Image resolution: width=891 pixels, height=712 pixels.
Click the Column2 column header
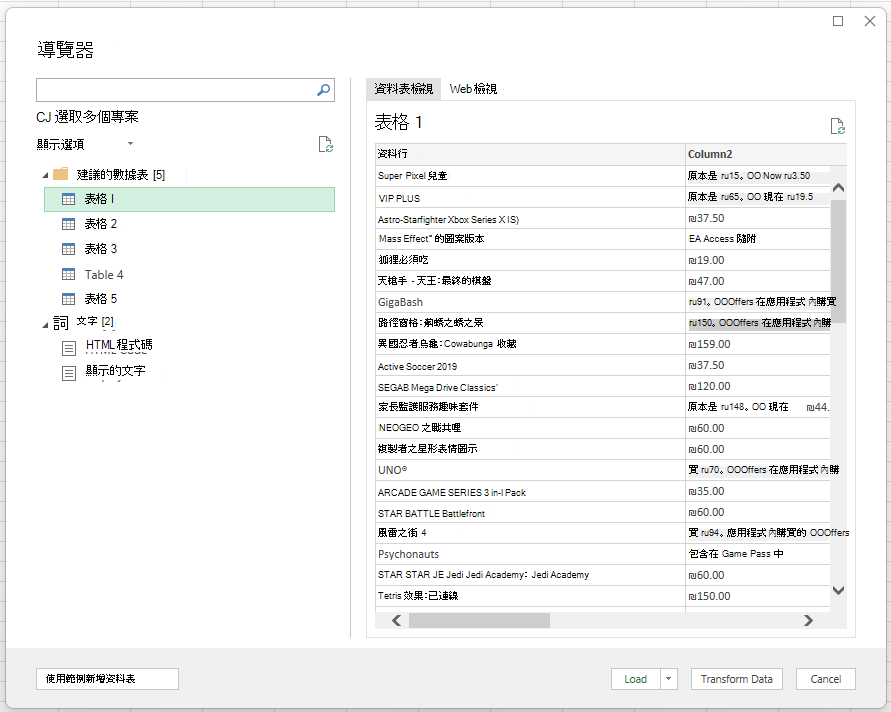766,154
